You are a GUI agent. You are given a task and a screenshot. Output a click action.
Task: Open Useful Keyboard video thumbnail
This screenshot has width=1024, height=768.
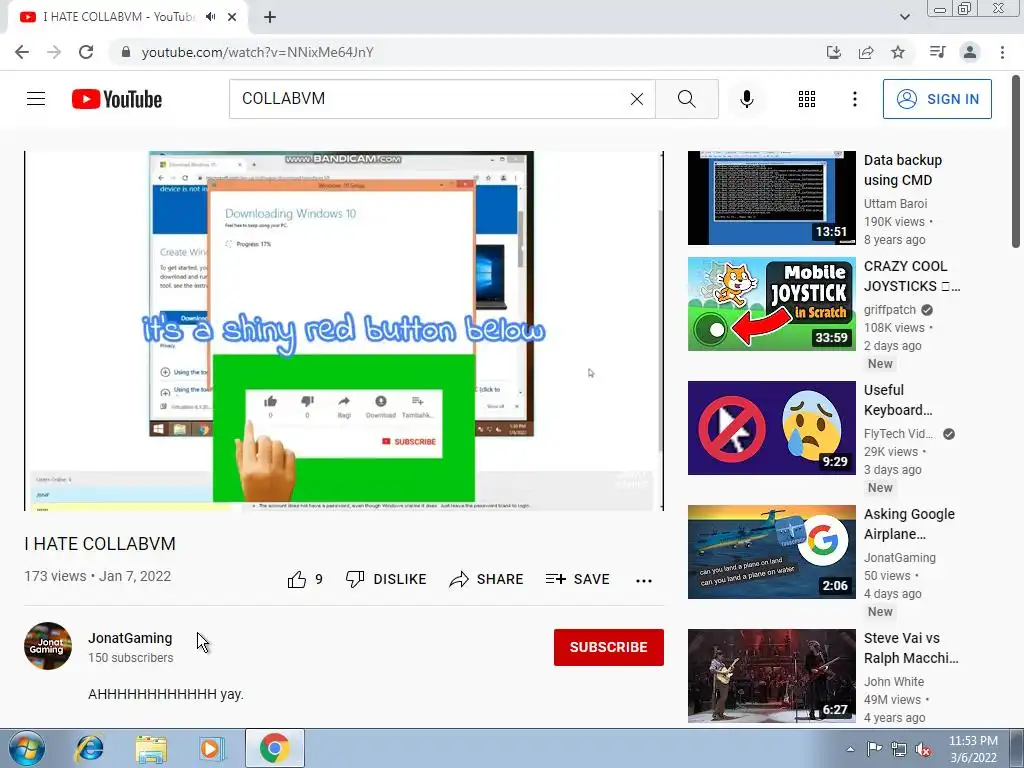771,428
